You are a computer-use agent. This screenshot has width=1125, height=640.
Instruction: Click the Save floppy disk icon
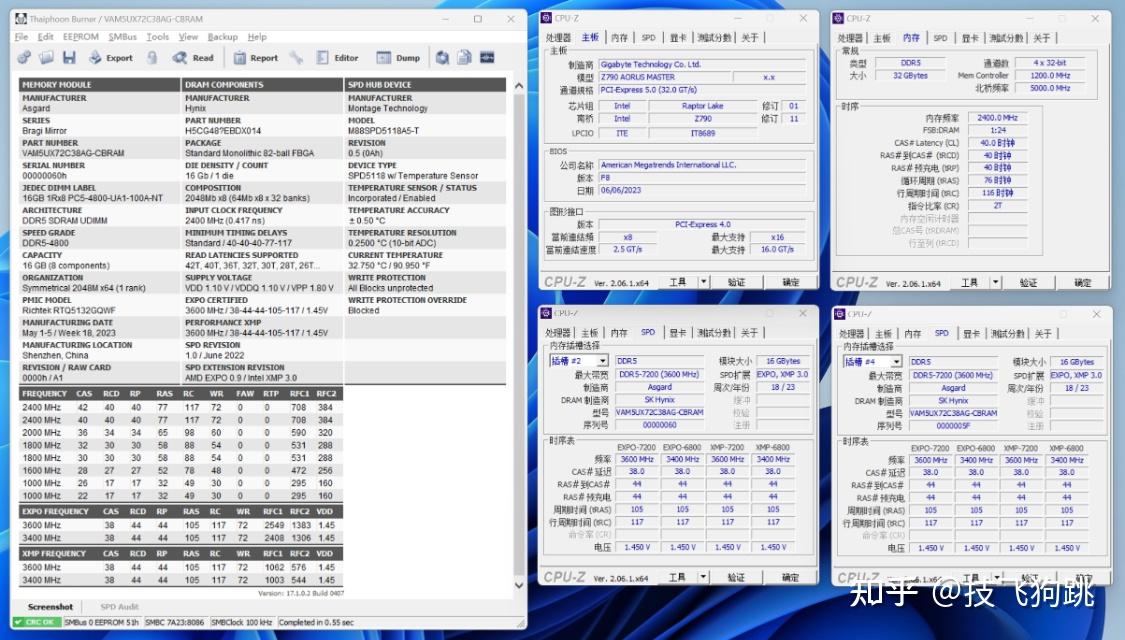[69, 57]
